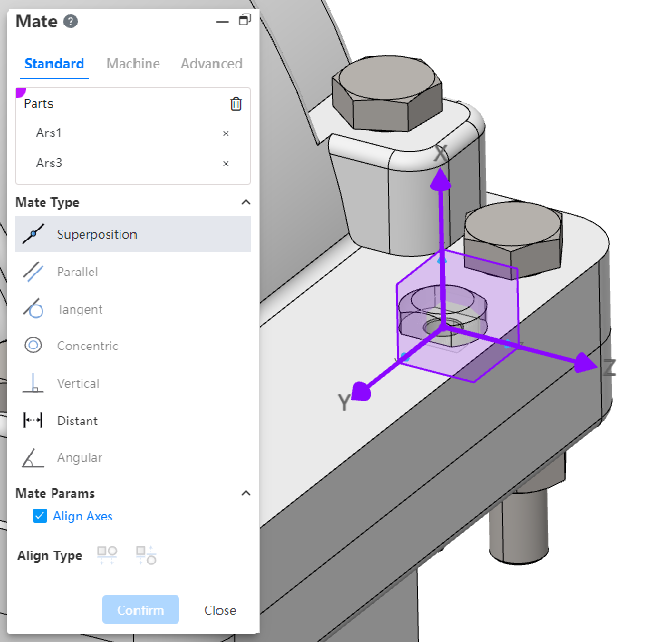Collapse the Mate Type section
Screen dimensions: 653x642
pos(246,202)
